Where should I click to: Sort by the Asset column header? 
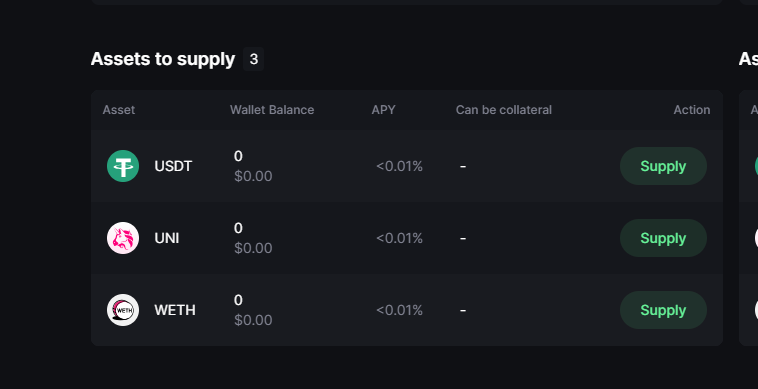tap(119, 110)
